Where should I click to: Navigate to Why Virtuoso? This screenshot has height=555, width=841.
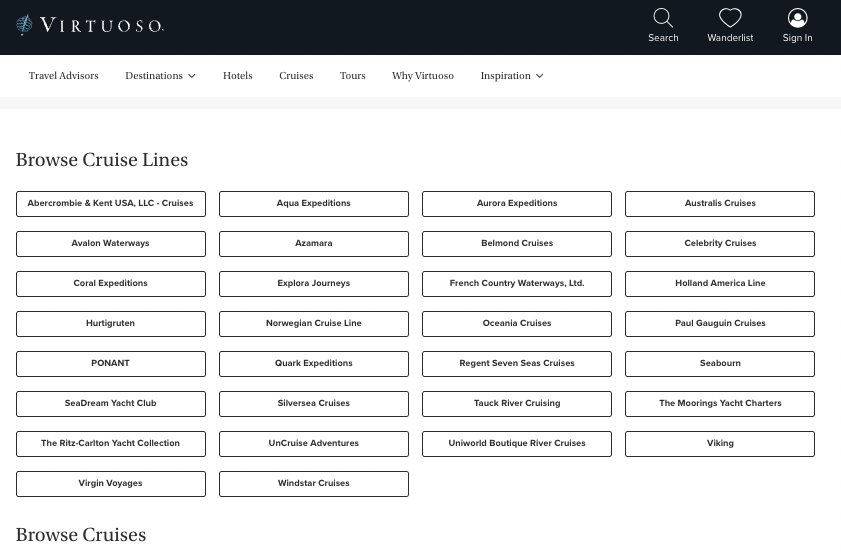coord(423,76)
